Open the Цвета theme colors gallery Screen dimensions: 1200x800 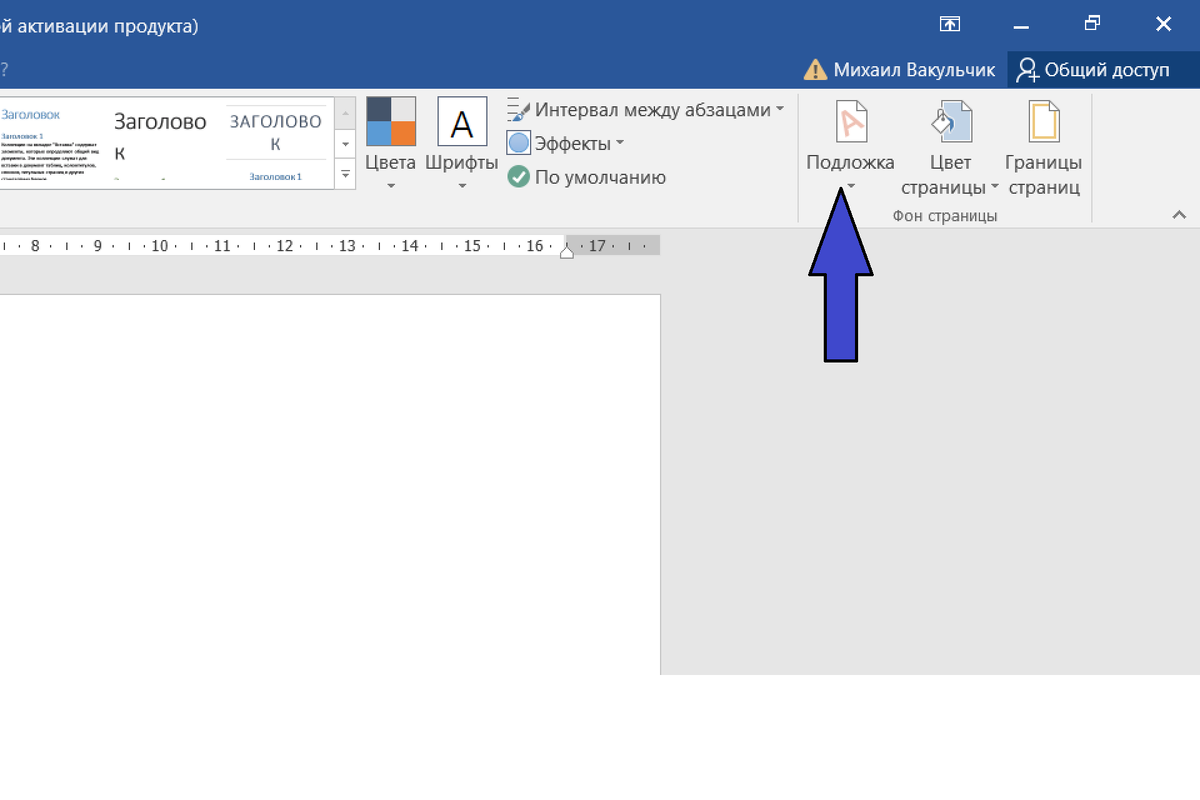click(391, 145)
